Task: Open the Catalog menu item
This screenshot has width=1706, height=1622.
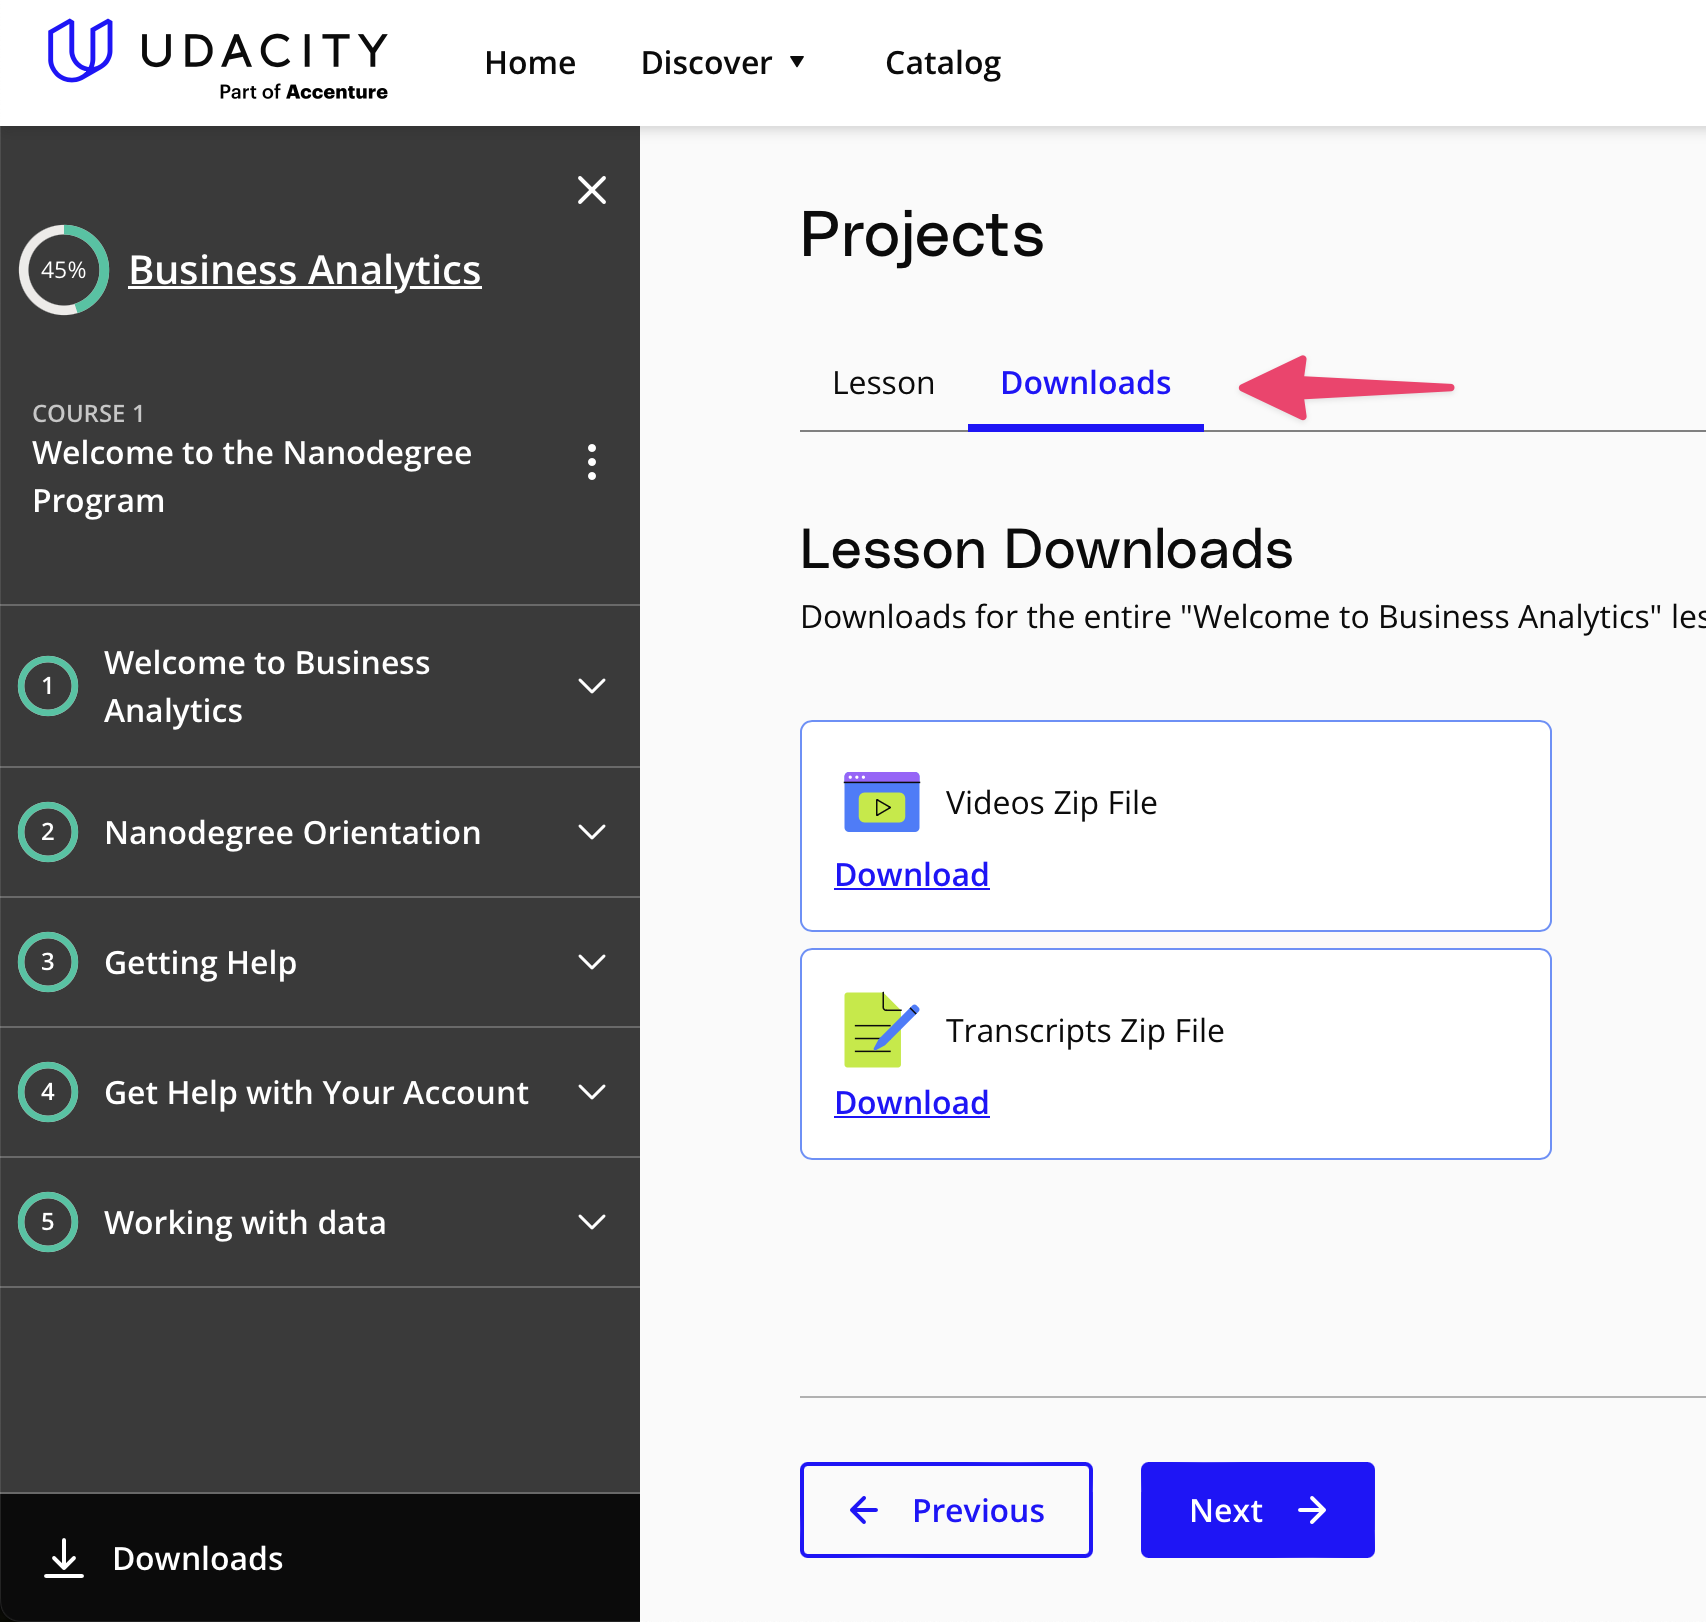Action: tap(941, 62)
